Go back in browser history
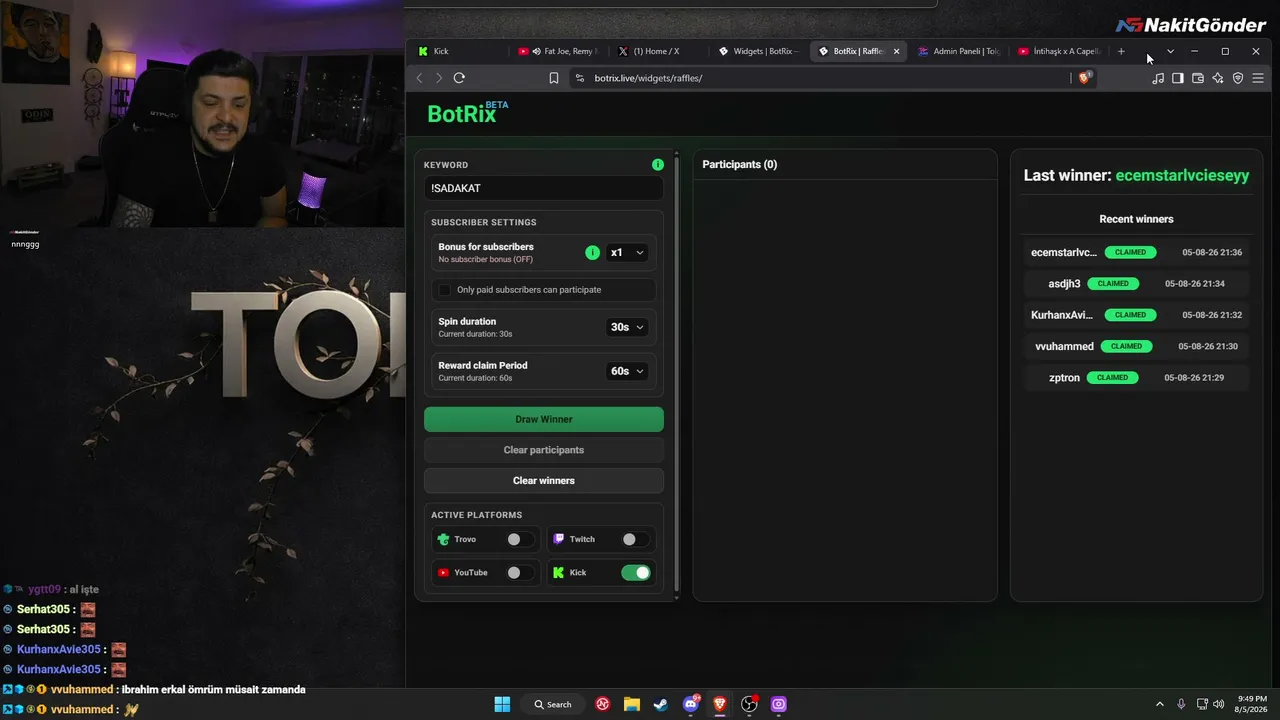The image size is (1280, 720). tap(420, 78)
